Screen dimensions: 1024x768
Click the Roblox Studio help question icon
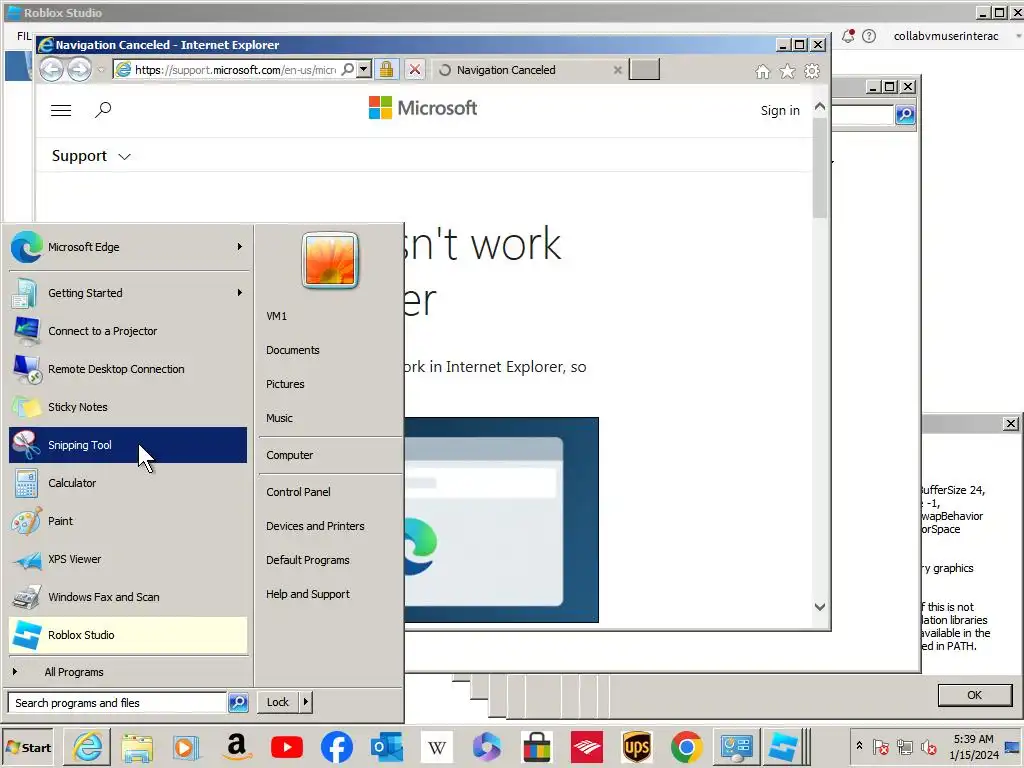(869, 36)
